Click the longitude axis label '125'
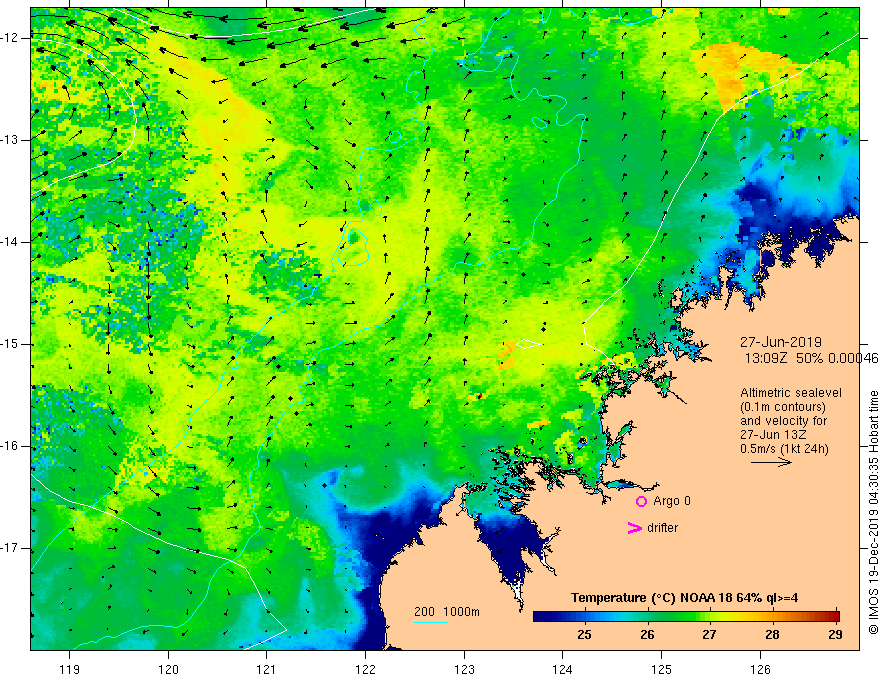The image size is (880, 680). (x=662, y=669)
